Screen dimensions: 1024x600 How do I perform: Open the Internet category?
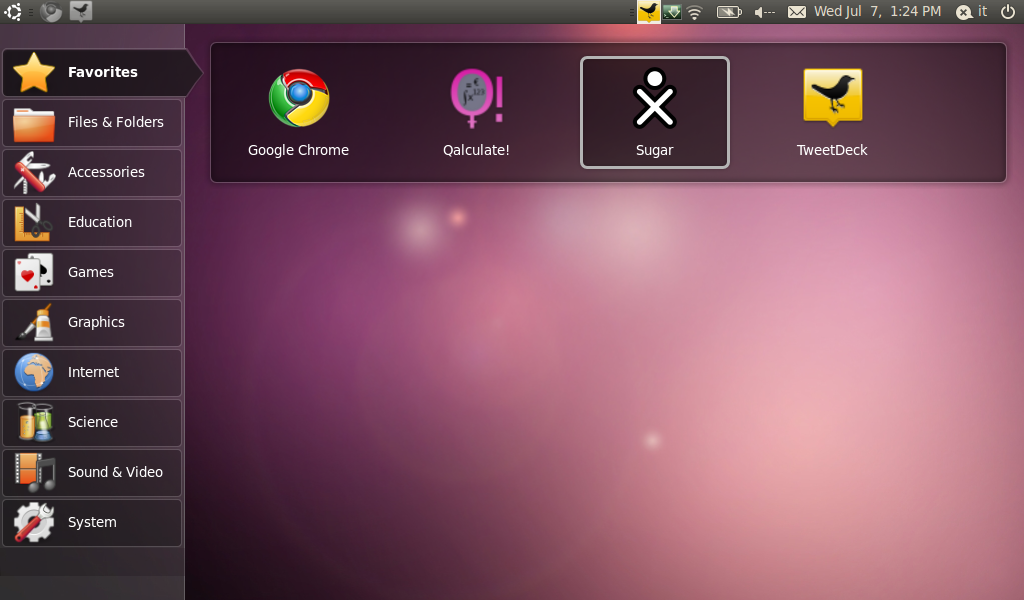(92, 373)
